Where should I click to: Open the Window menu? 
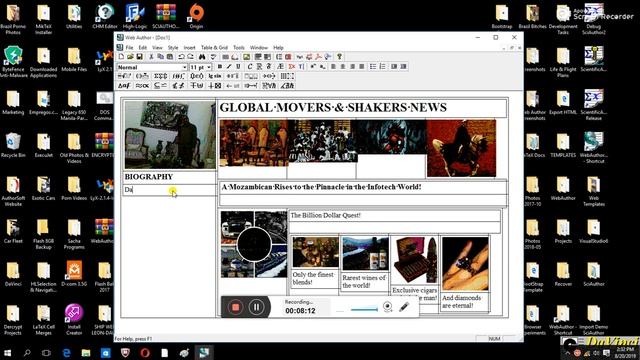click(x=259, y=48)
